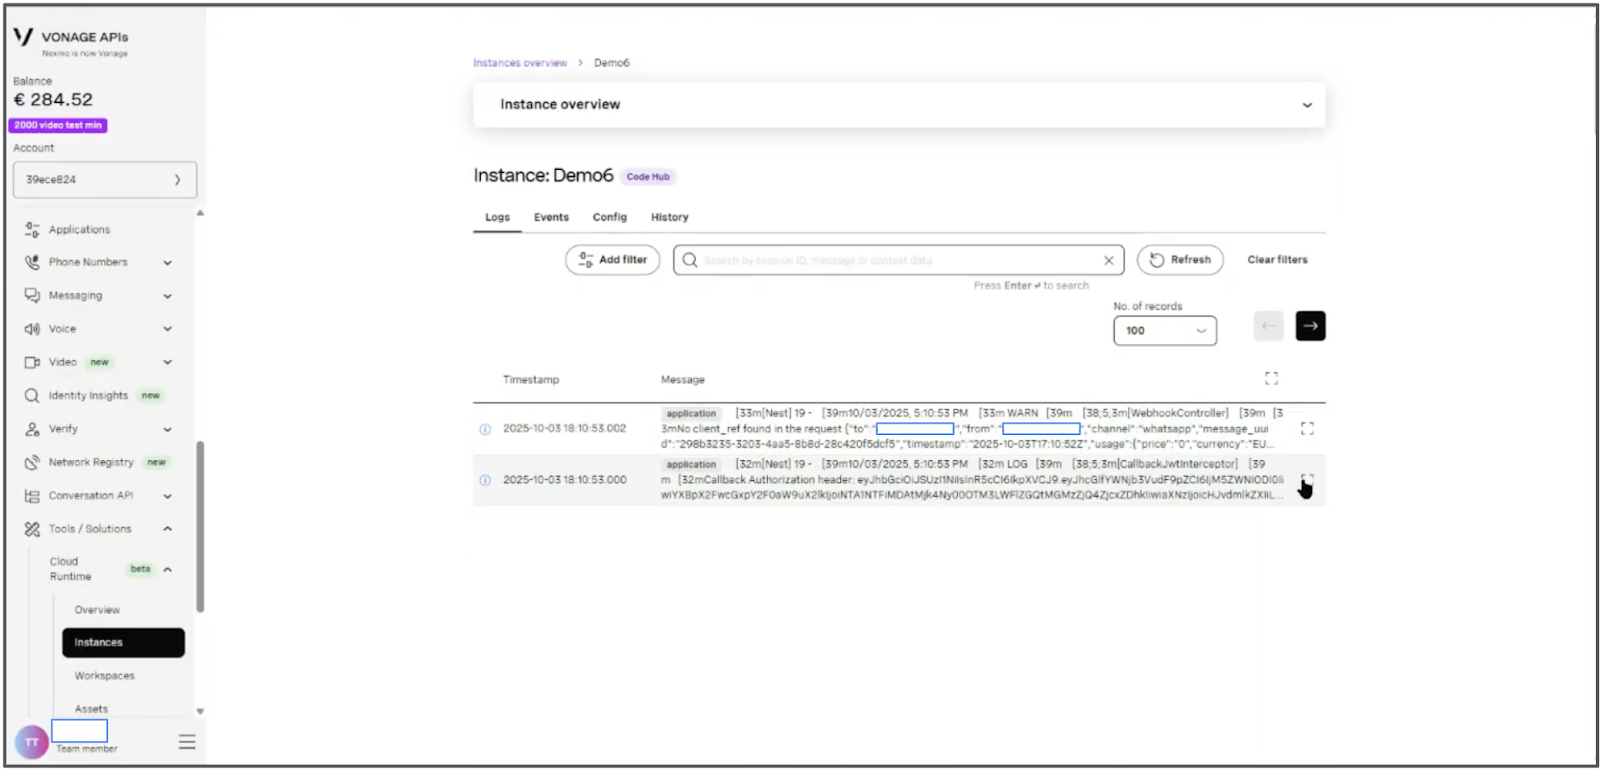
Task: Clear the log search with the X icon
Action: click(1108, 260)
